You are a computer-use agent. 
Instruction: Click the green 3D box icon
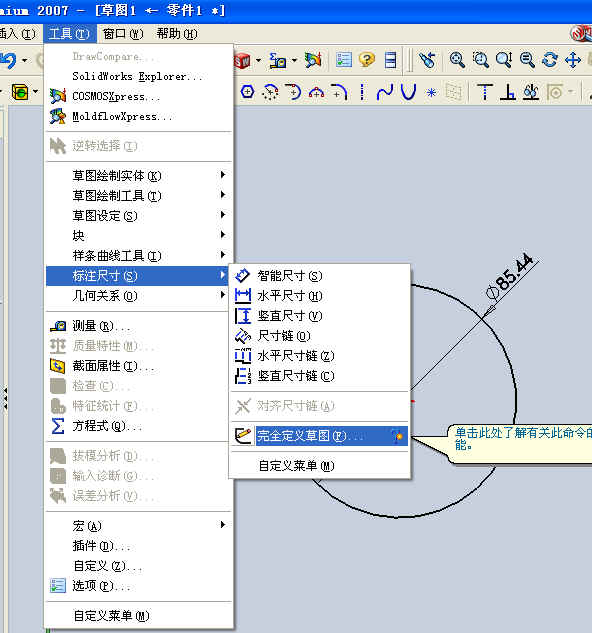(20, 92)
